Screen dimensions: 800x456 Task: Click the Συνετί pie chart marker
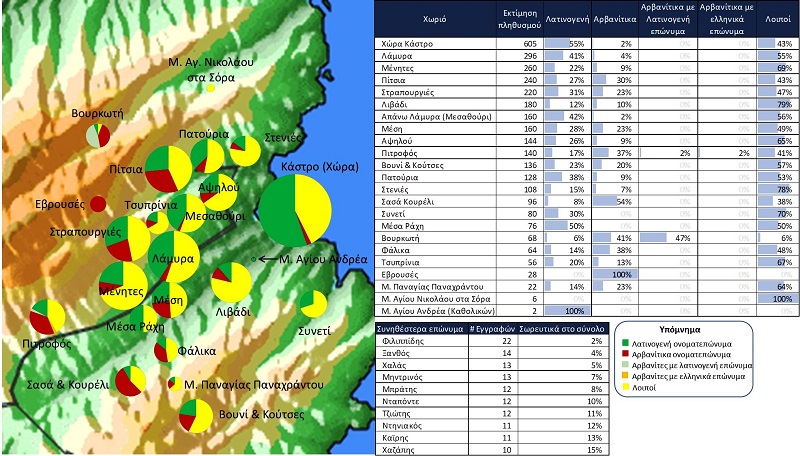313,304
